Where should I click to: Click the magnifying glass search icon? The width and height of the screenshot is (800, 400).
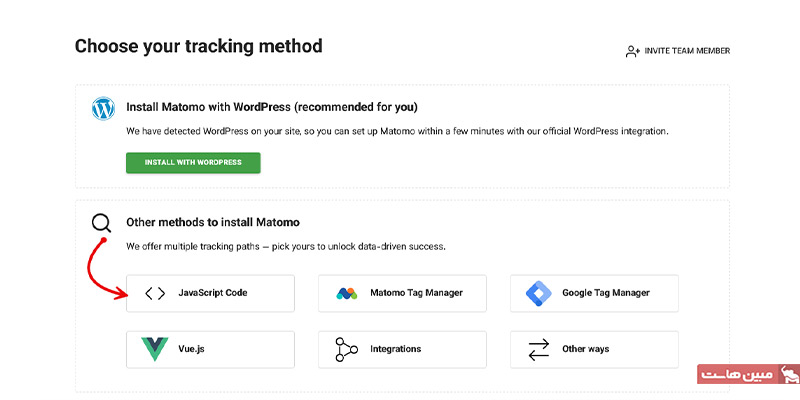click(102, 224)
